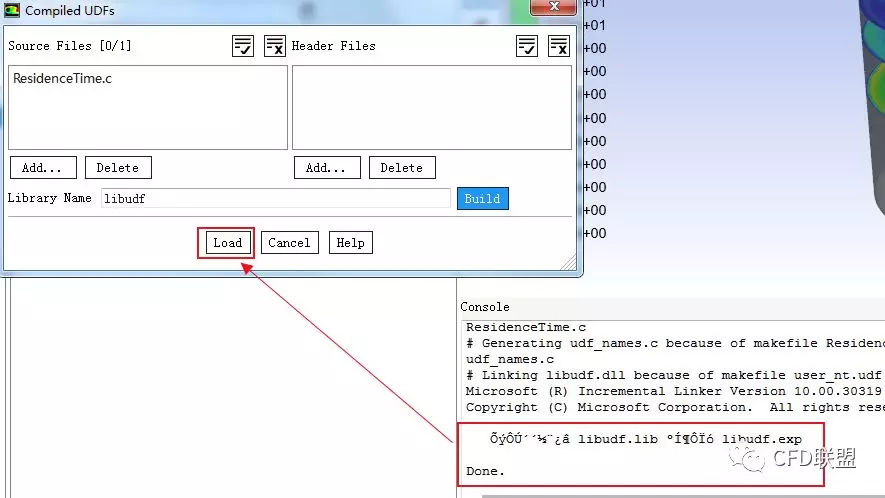Add a new source file

43,168
